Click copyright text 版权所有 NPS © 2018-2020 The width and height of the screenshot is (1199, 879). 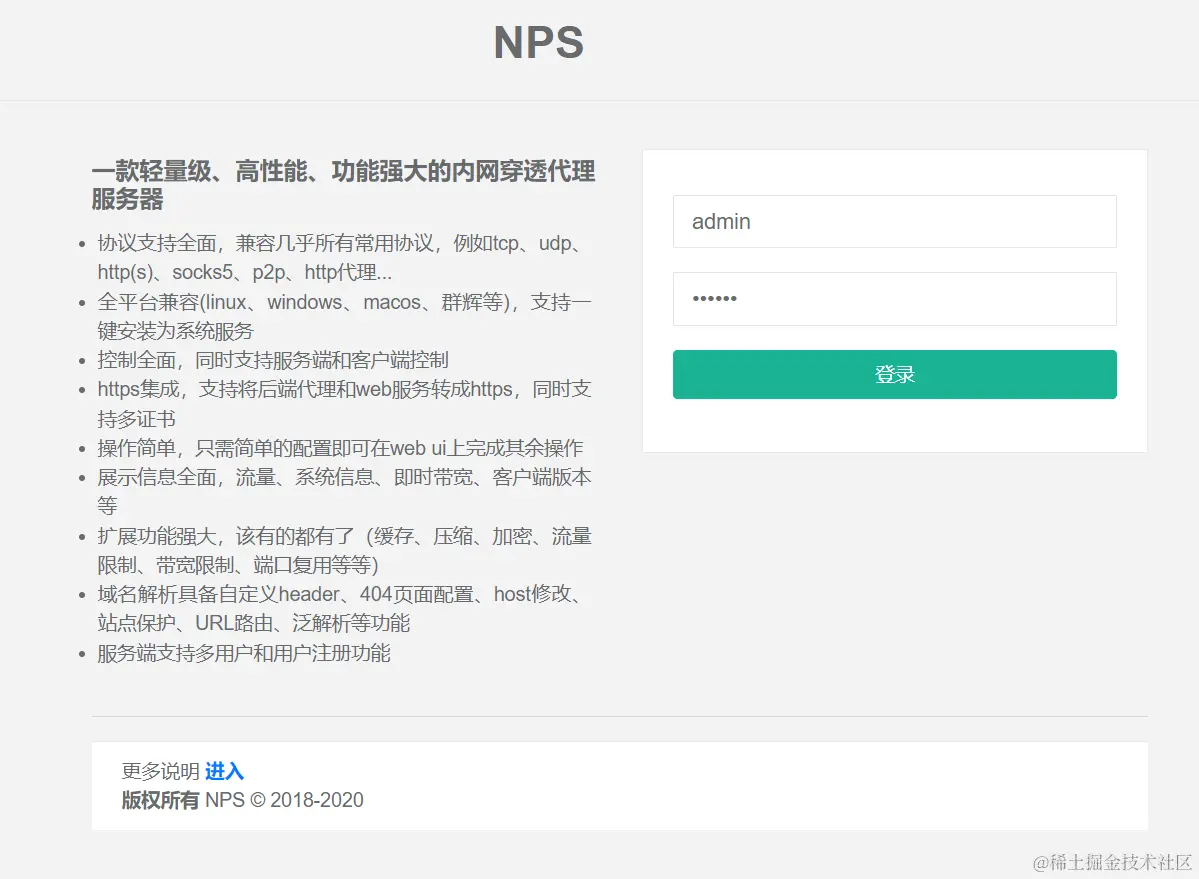[242, 800]
